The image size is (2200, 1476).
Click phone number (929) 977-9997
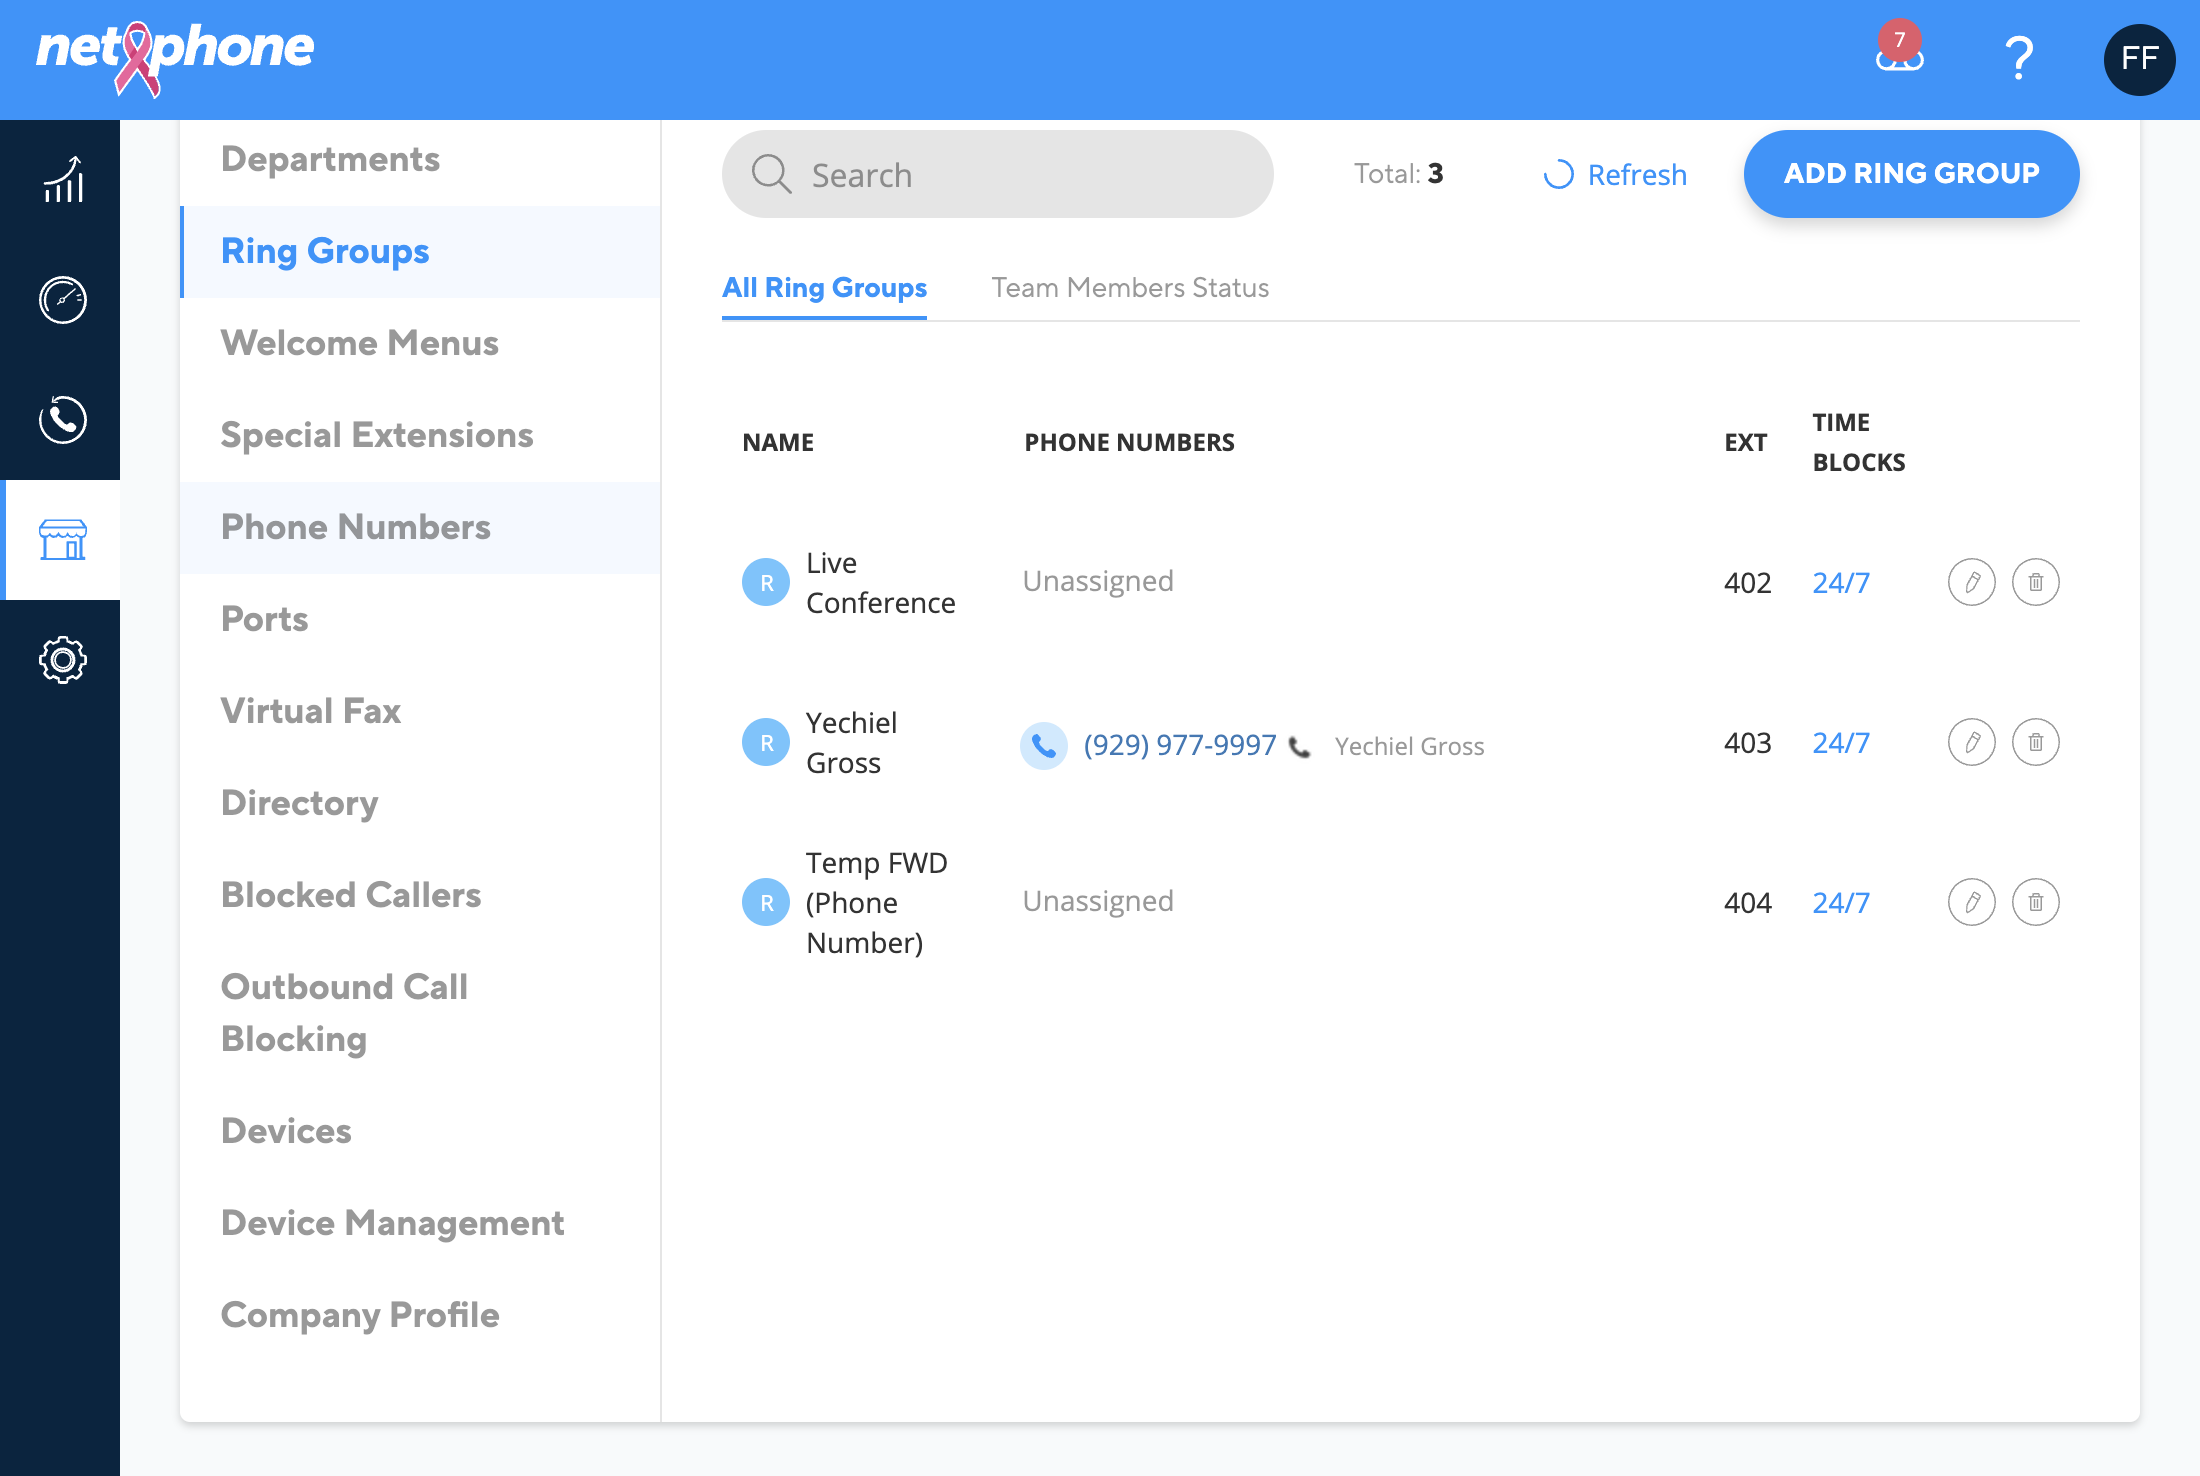1180,745
